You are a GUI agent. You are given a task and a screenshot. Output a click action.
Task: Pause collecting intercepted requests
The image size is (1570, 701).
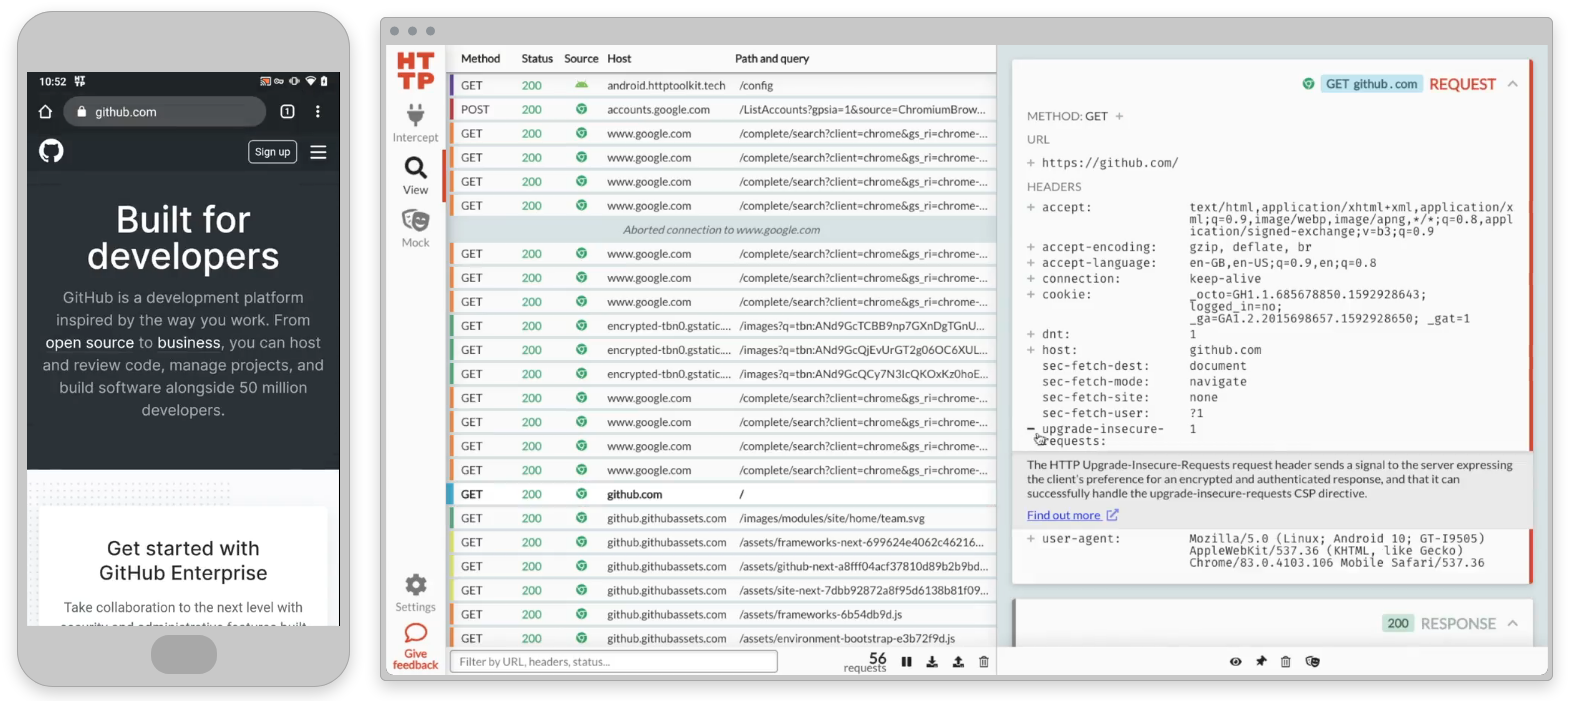(x=906, y=661)
